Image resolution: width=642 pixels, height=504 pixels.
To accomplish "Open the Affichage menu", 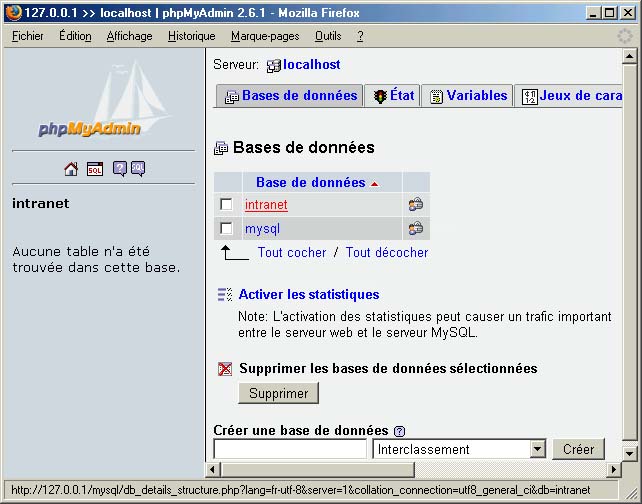I will tap(129, 36).
